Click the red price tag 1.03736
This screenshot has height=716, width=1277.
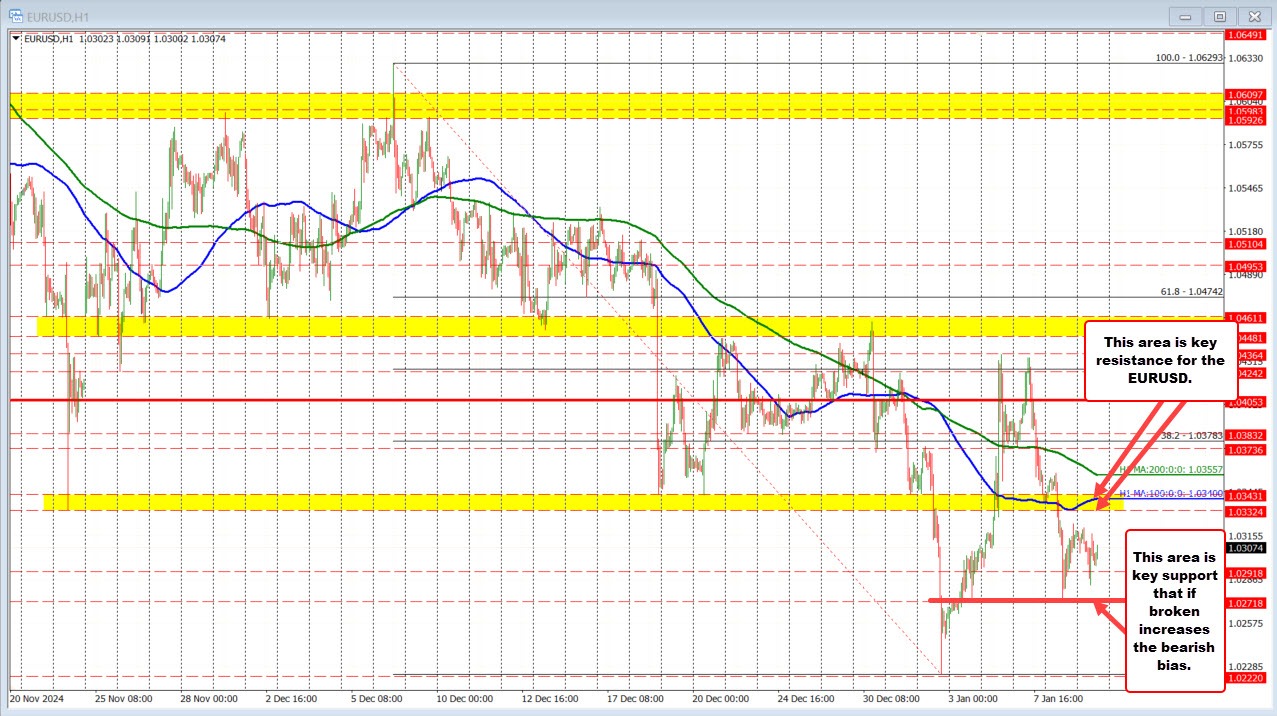1247,449
